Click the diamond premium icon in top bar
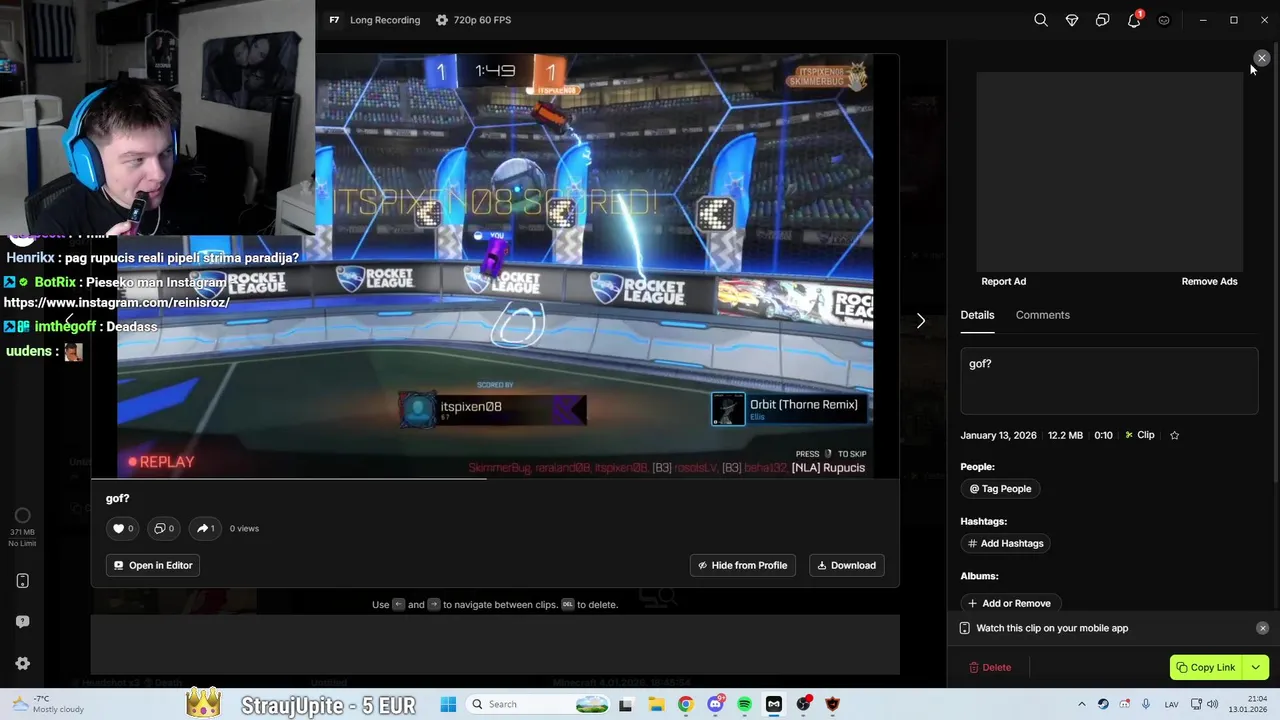Image resolution: width=1280 pixels, height=720 pixels. (1072, 20)
